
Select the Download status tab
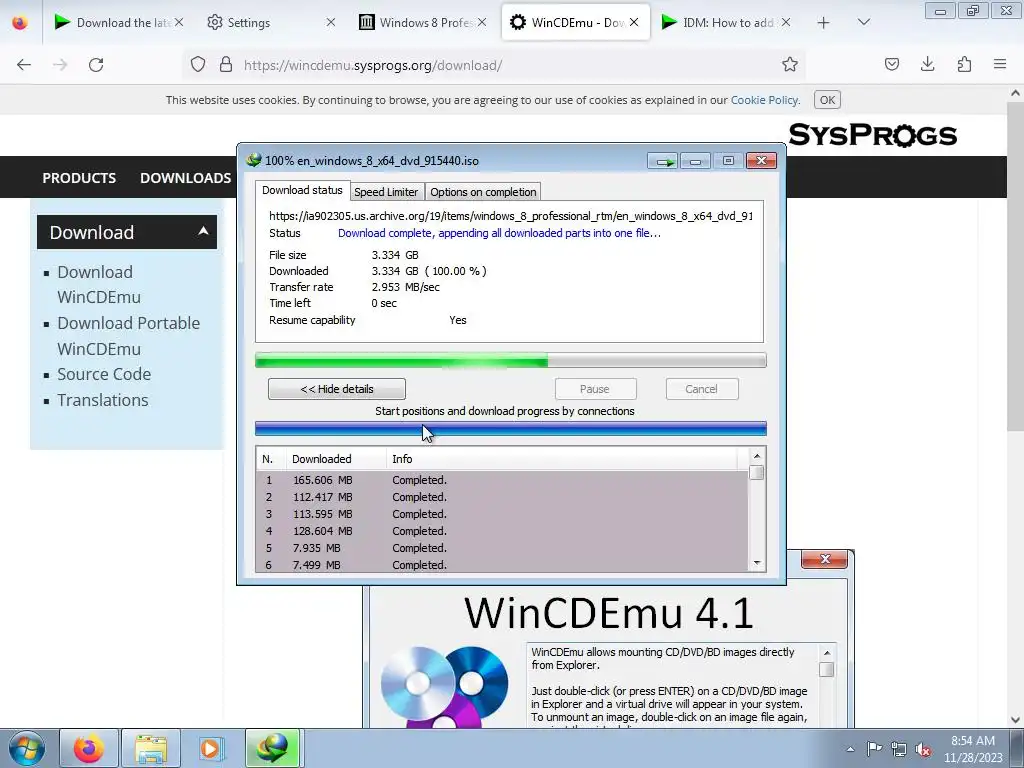point(302,190)
